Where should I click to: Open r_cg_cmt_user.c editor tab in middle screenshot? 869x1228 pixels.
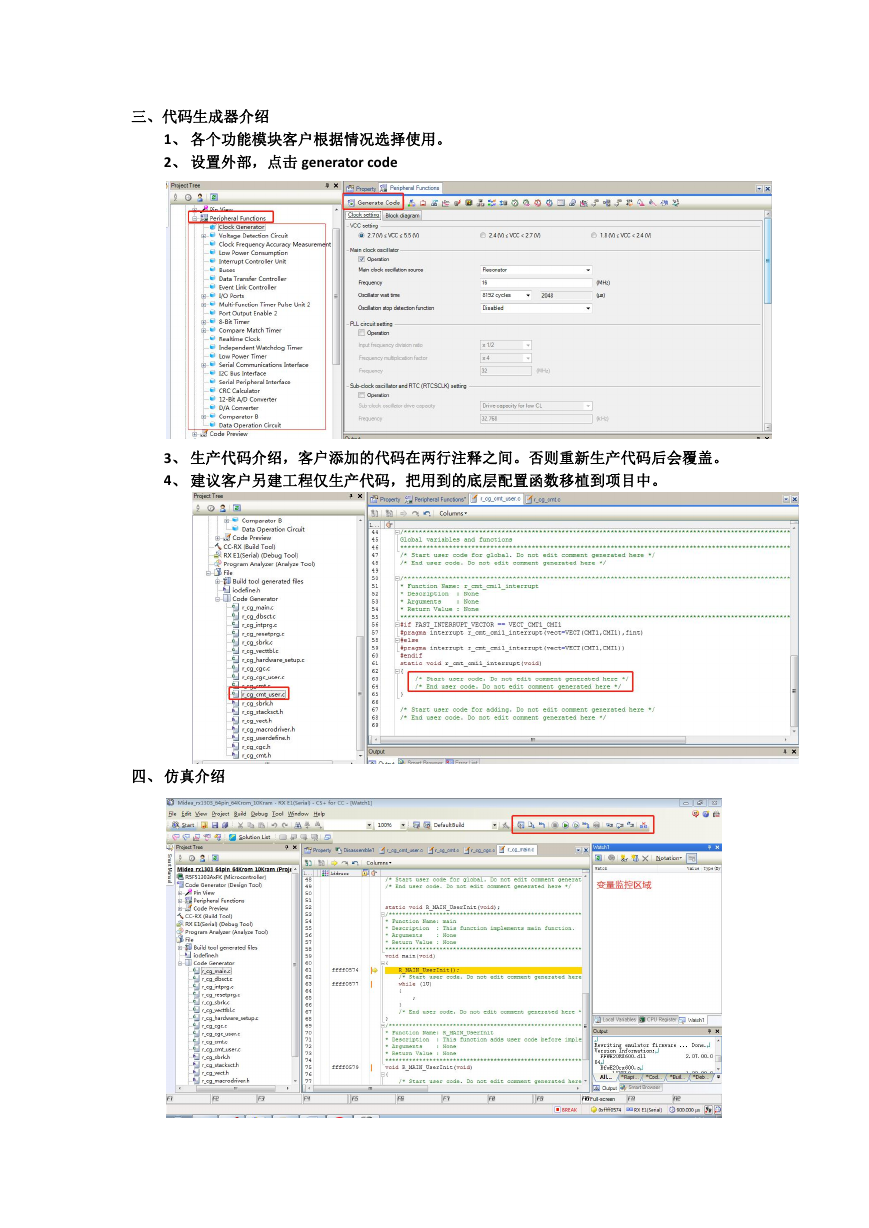click(x=497, y=498)
